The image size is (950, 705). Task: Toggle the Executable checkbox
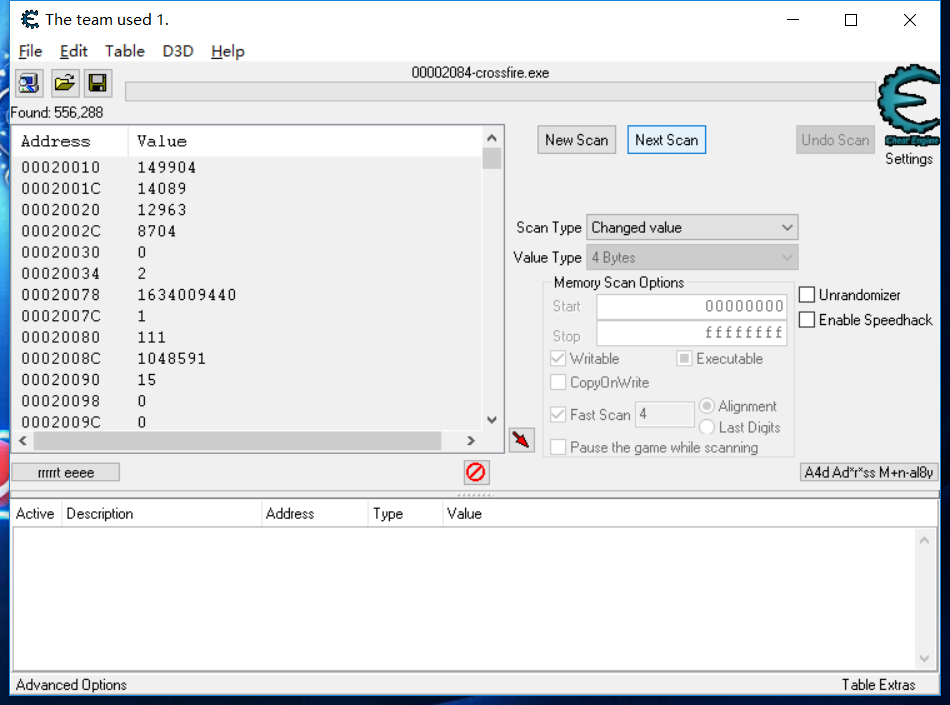point(684,359)
